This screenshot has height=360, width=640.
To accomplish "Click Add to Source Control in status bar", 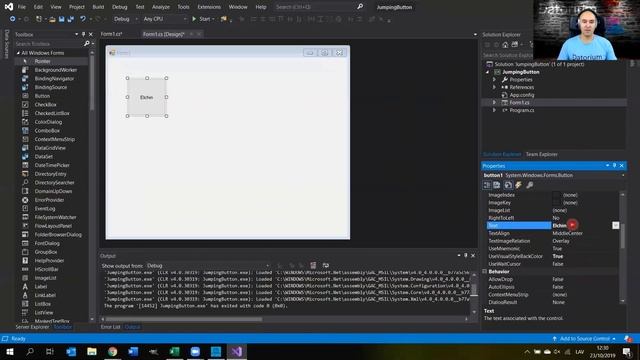I will pyautogui.click(x=584, y=339).
